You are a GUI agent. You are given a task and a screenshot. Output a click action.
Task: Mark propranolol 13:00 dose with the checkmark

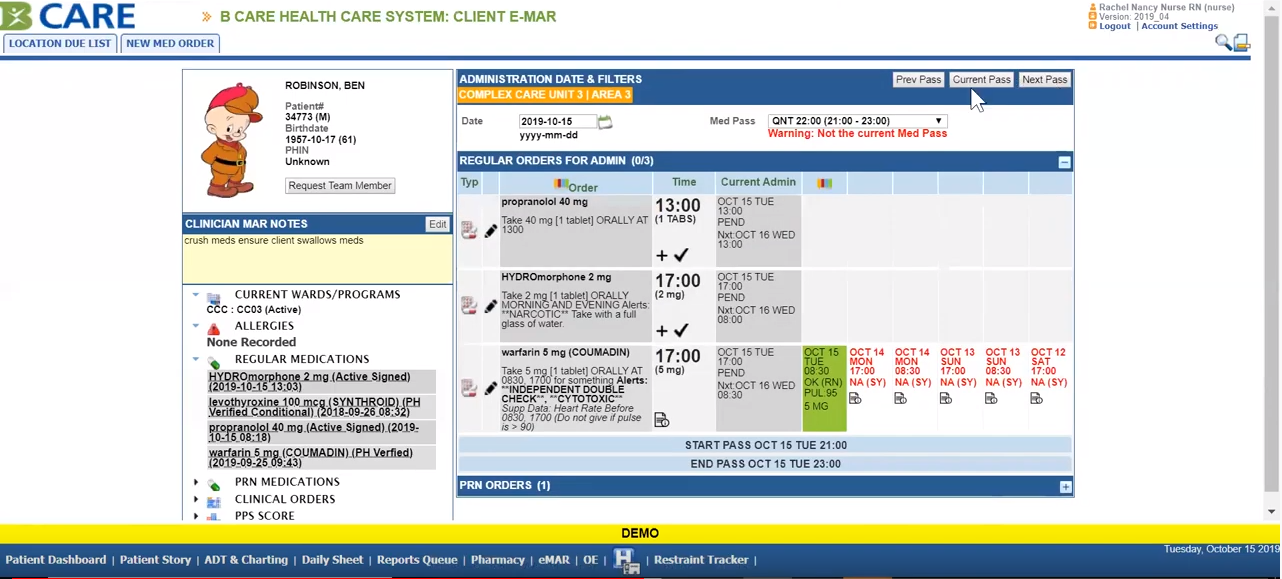click(x=681, y=256)
